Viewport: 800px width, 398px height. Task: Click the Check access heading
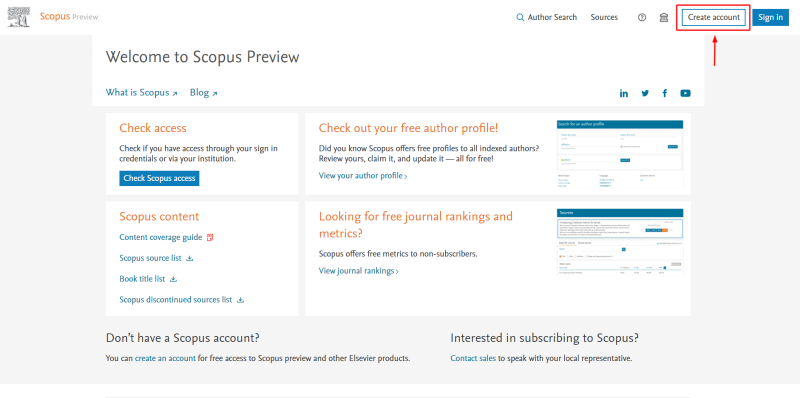[x=153, y=128]
